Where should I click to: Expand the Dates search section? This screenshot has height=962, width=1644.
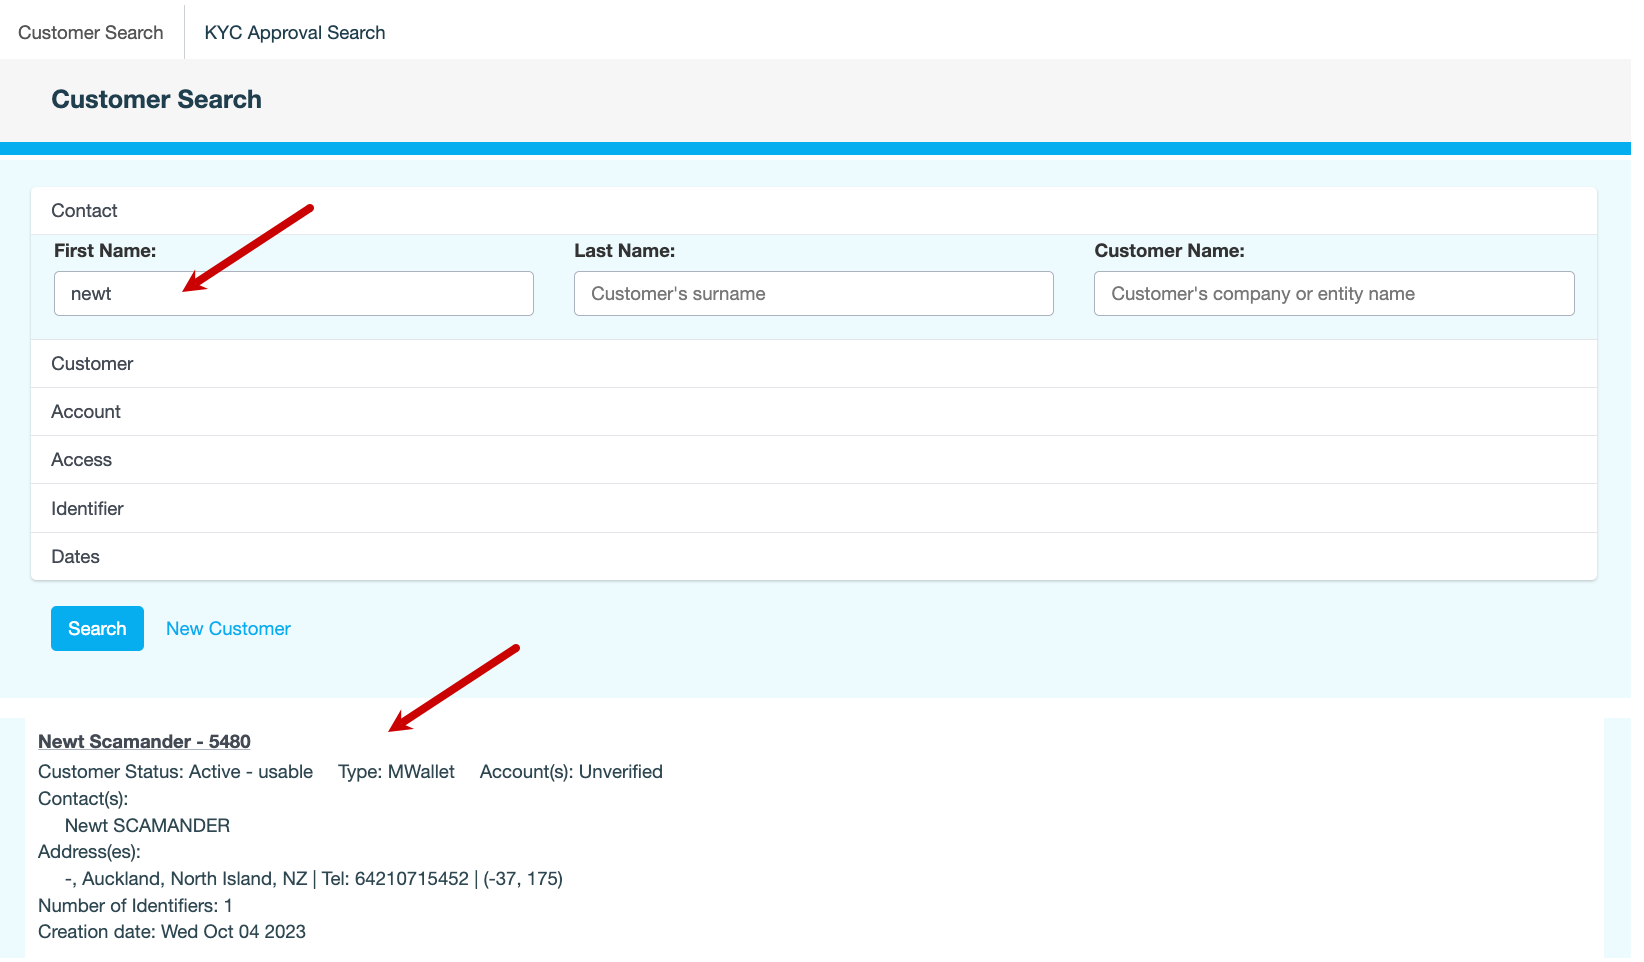click(x=75, y=557)
